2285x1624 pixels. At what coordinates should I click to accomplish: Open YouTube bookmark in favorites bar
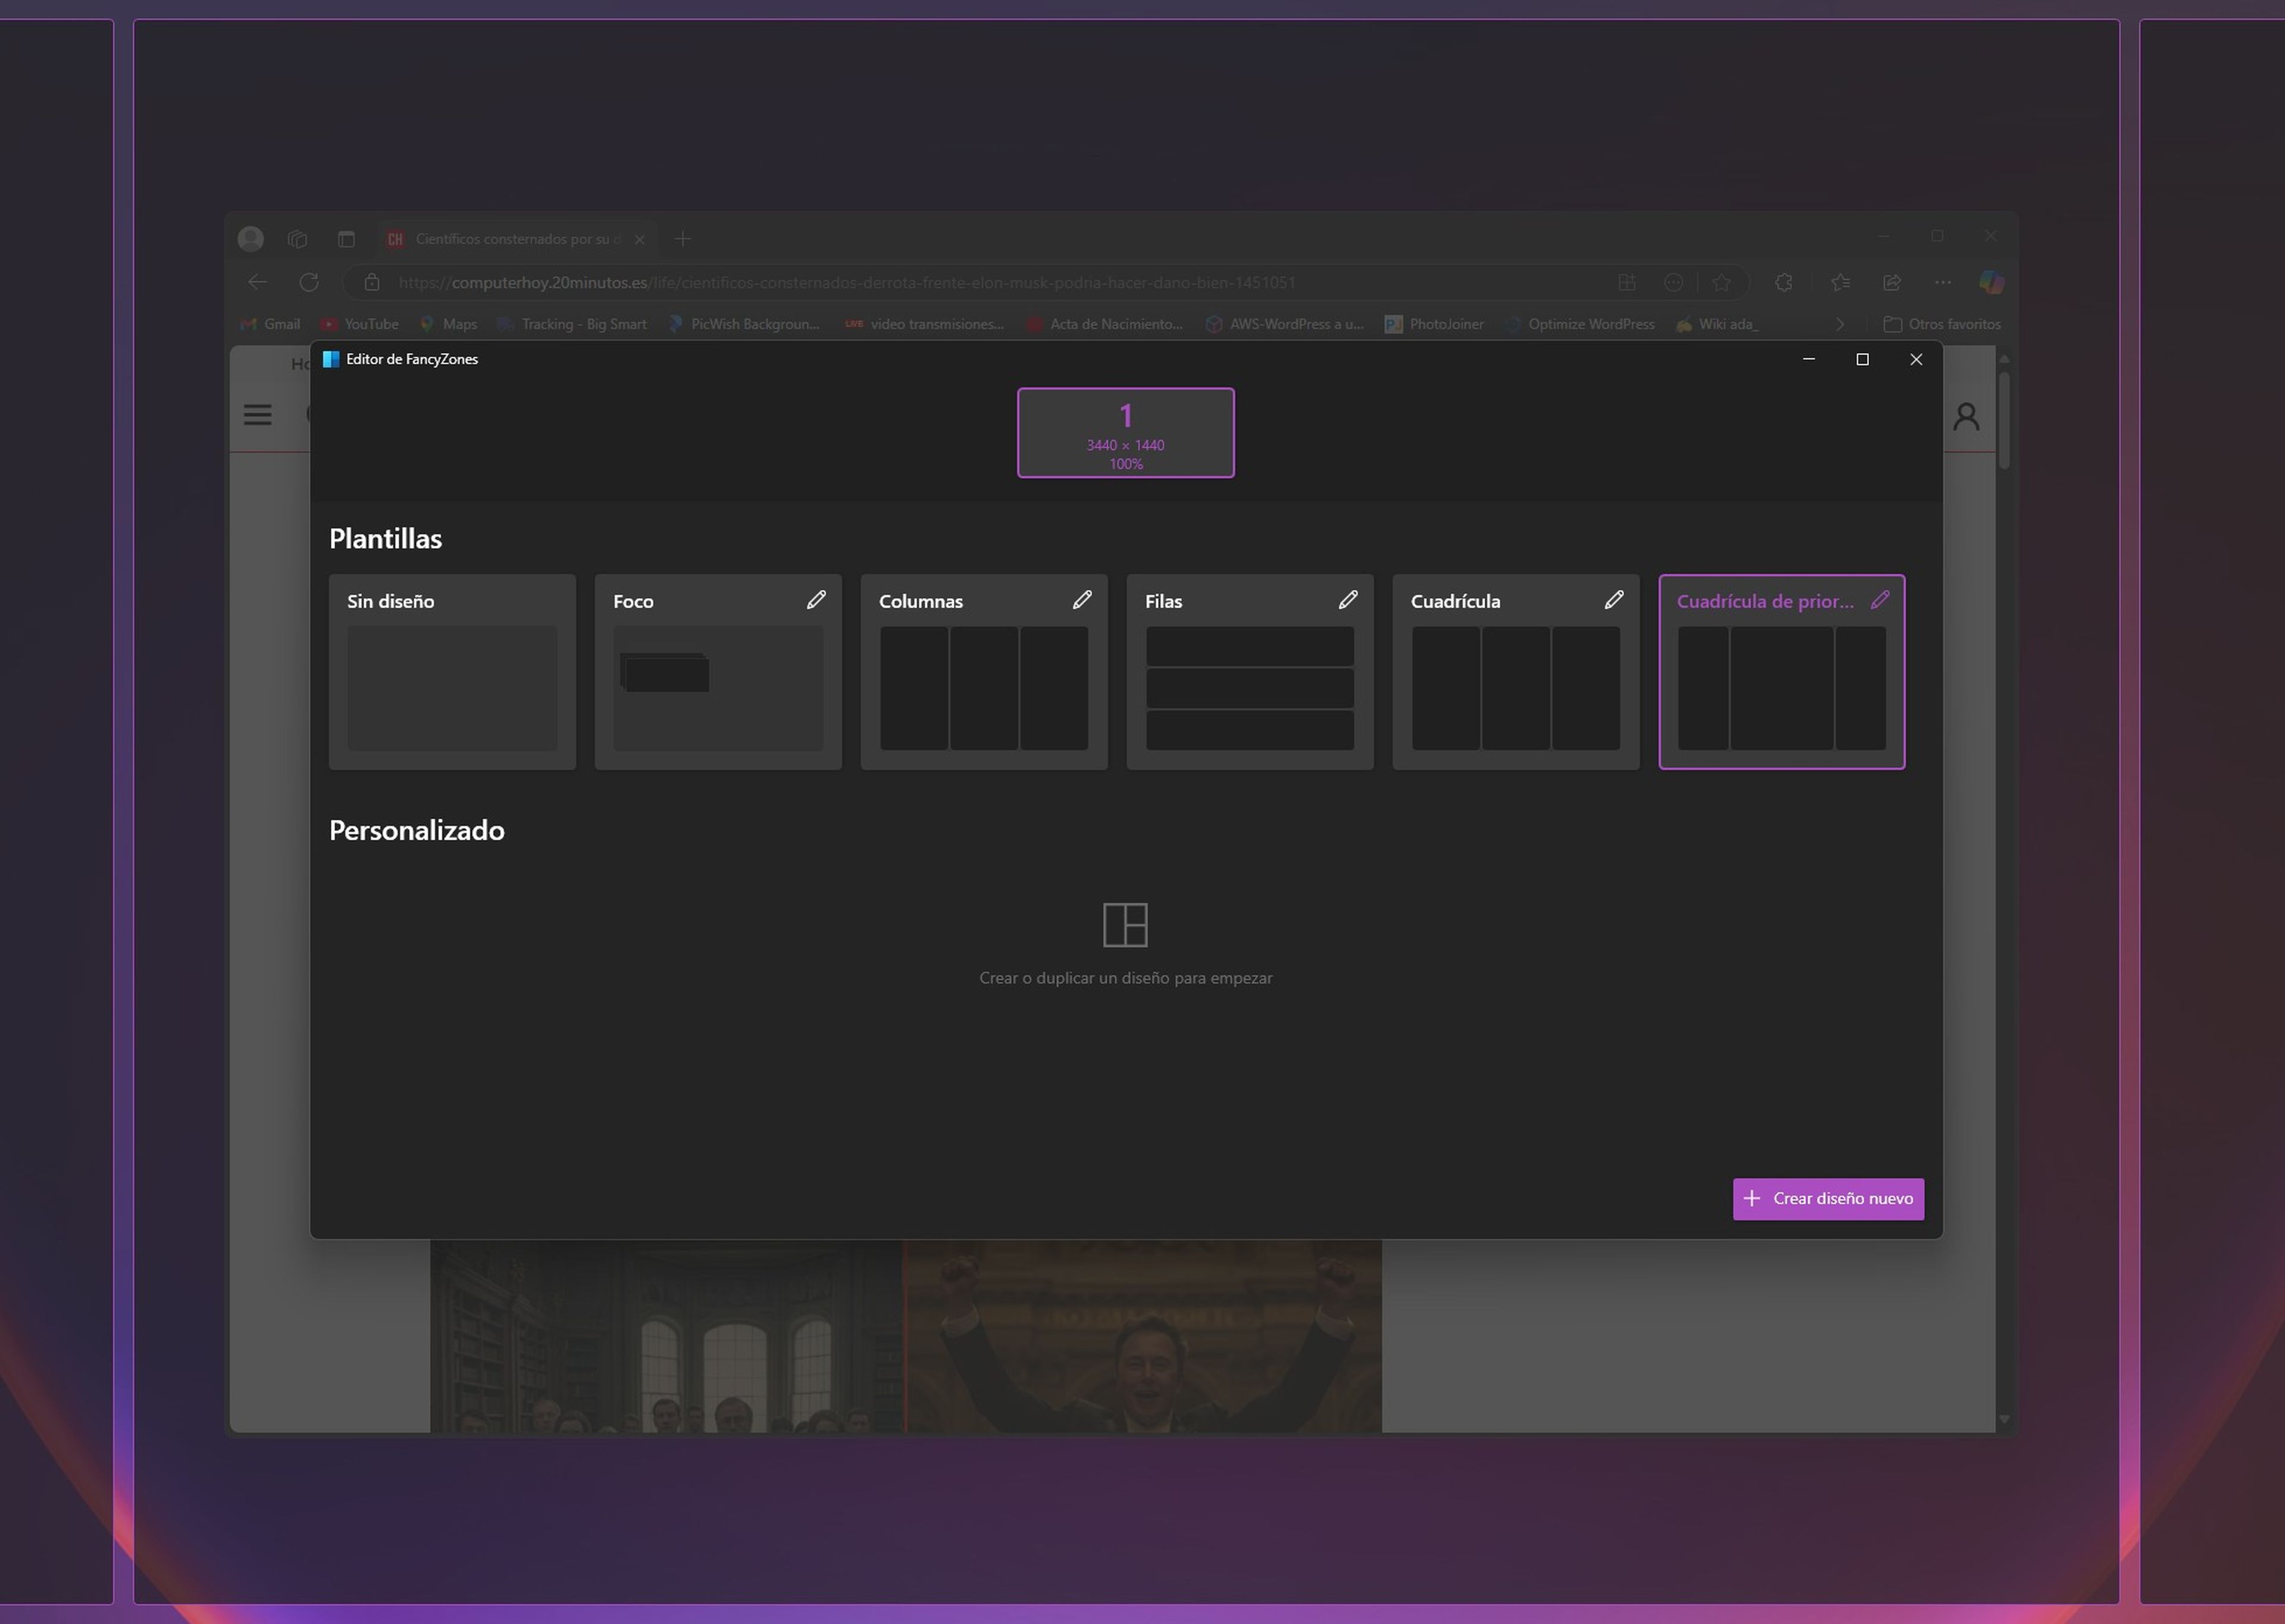click(x=360, y=324)
